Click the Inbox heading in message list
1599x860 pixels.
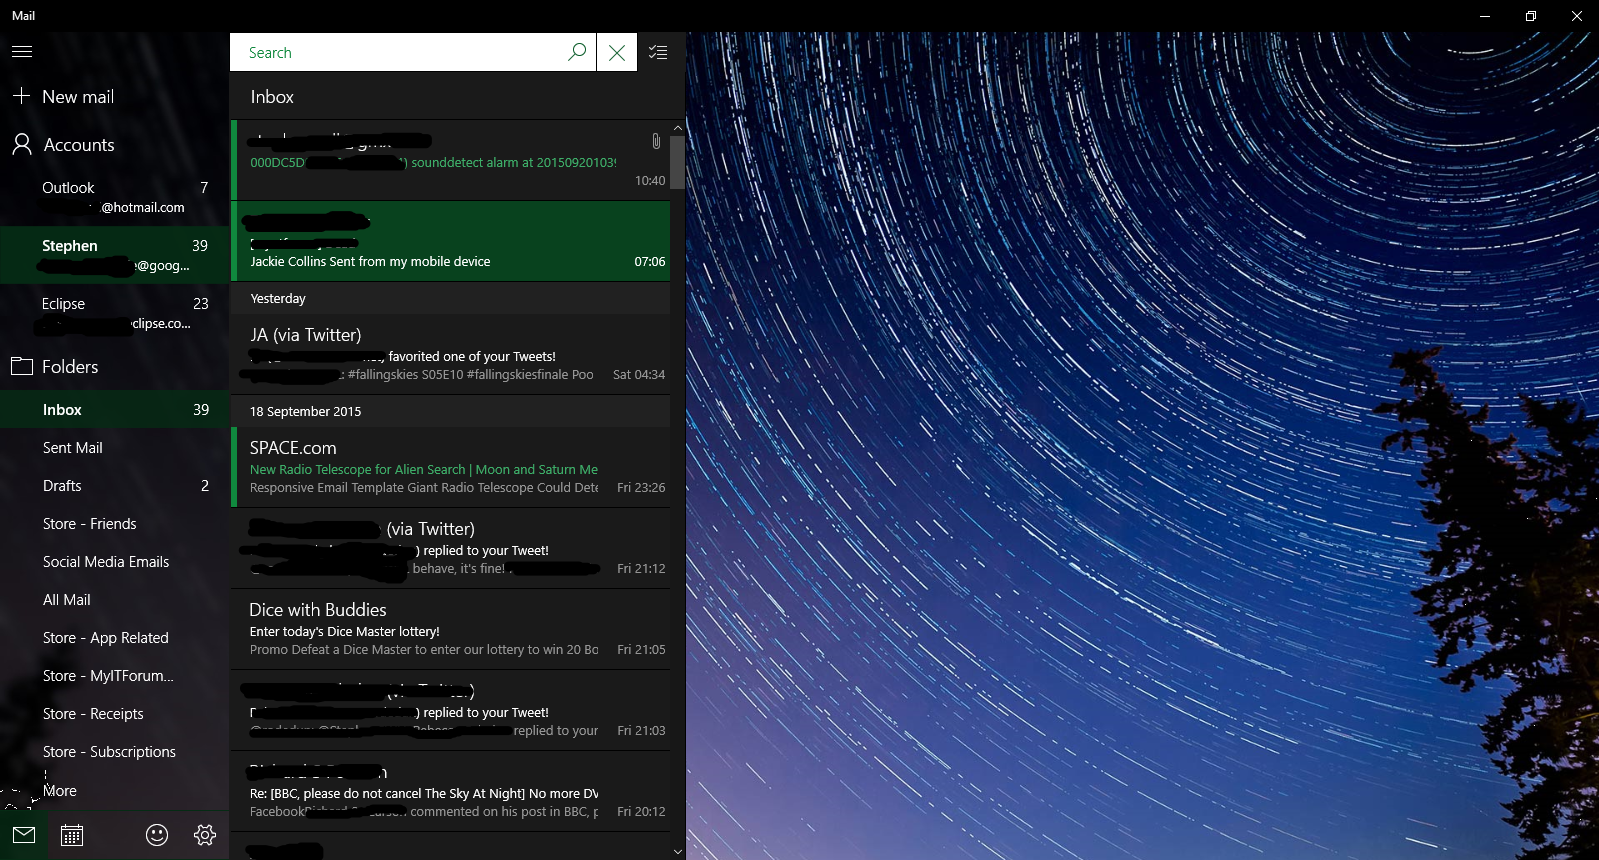(x=272, y=97)
